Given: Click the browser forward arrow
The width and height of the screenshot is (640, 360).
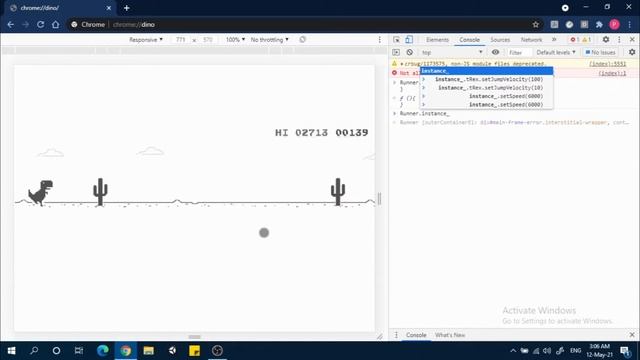Looking at the screenshot, I should pos(25,24).
